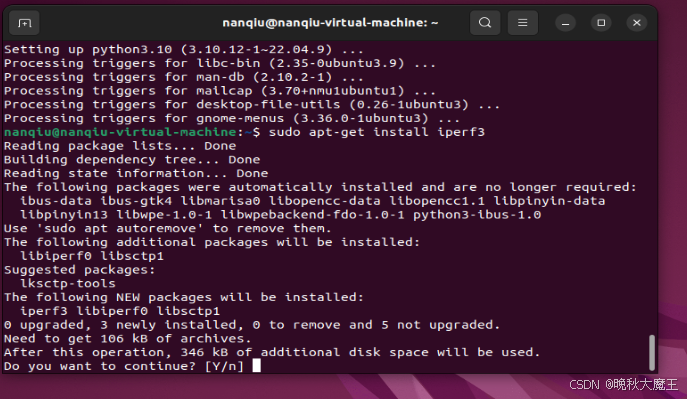Open the terminal search tool
This screenshot has height=399, width=687.
point(485,23)
